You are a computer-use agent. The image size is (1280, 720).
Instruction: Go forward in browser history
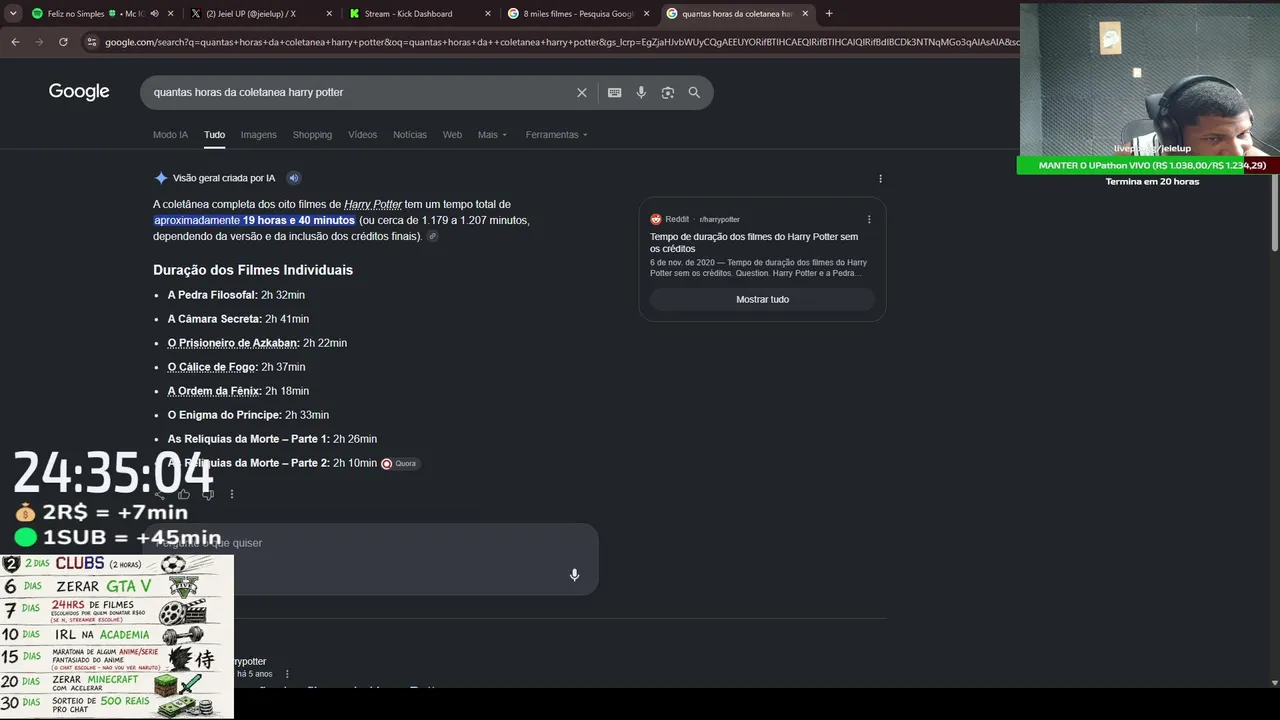tap(39, 42)
